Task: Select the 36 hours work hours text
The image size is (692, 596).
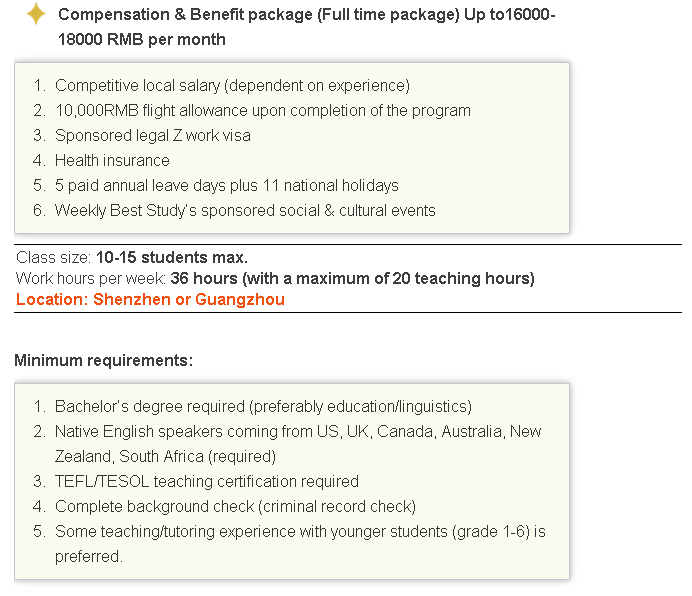Action: pos(352,279)
